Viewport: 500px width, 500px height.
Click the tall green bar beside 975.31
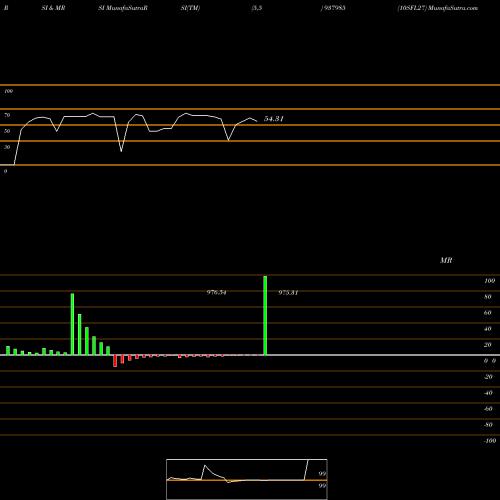tap(265, 315)
